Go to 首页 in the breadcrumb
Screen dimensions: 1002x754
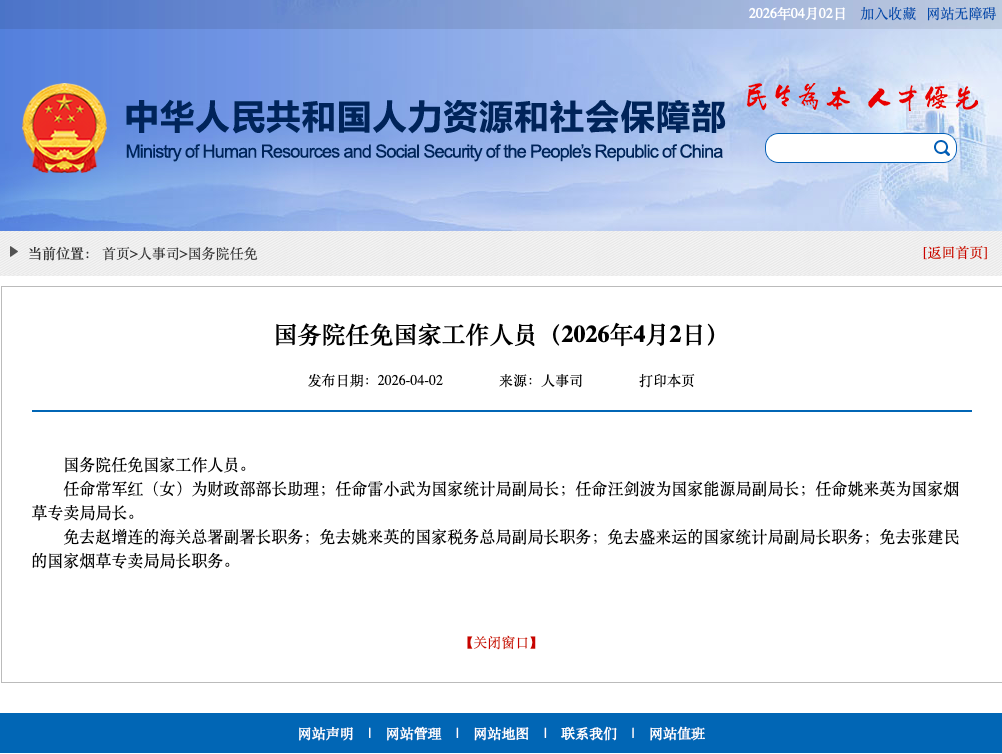[x=116, y=254]
